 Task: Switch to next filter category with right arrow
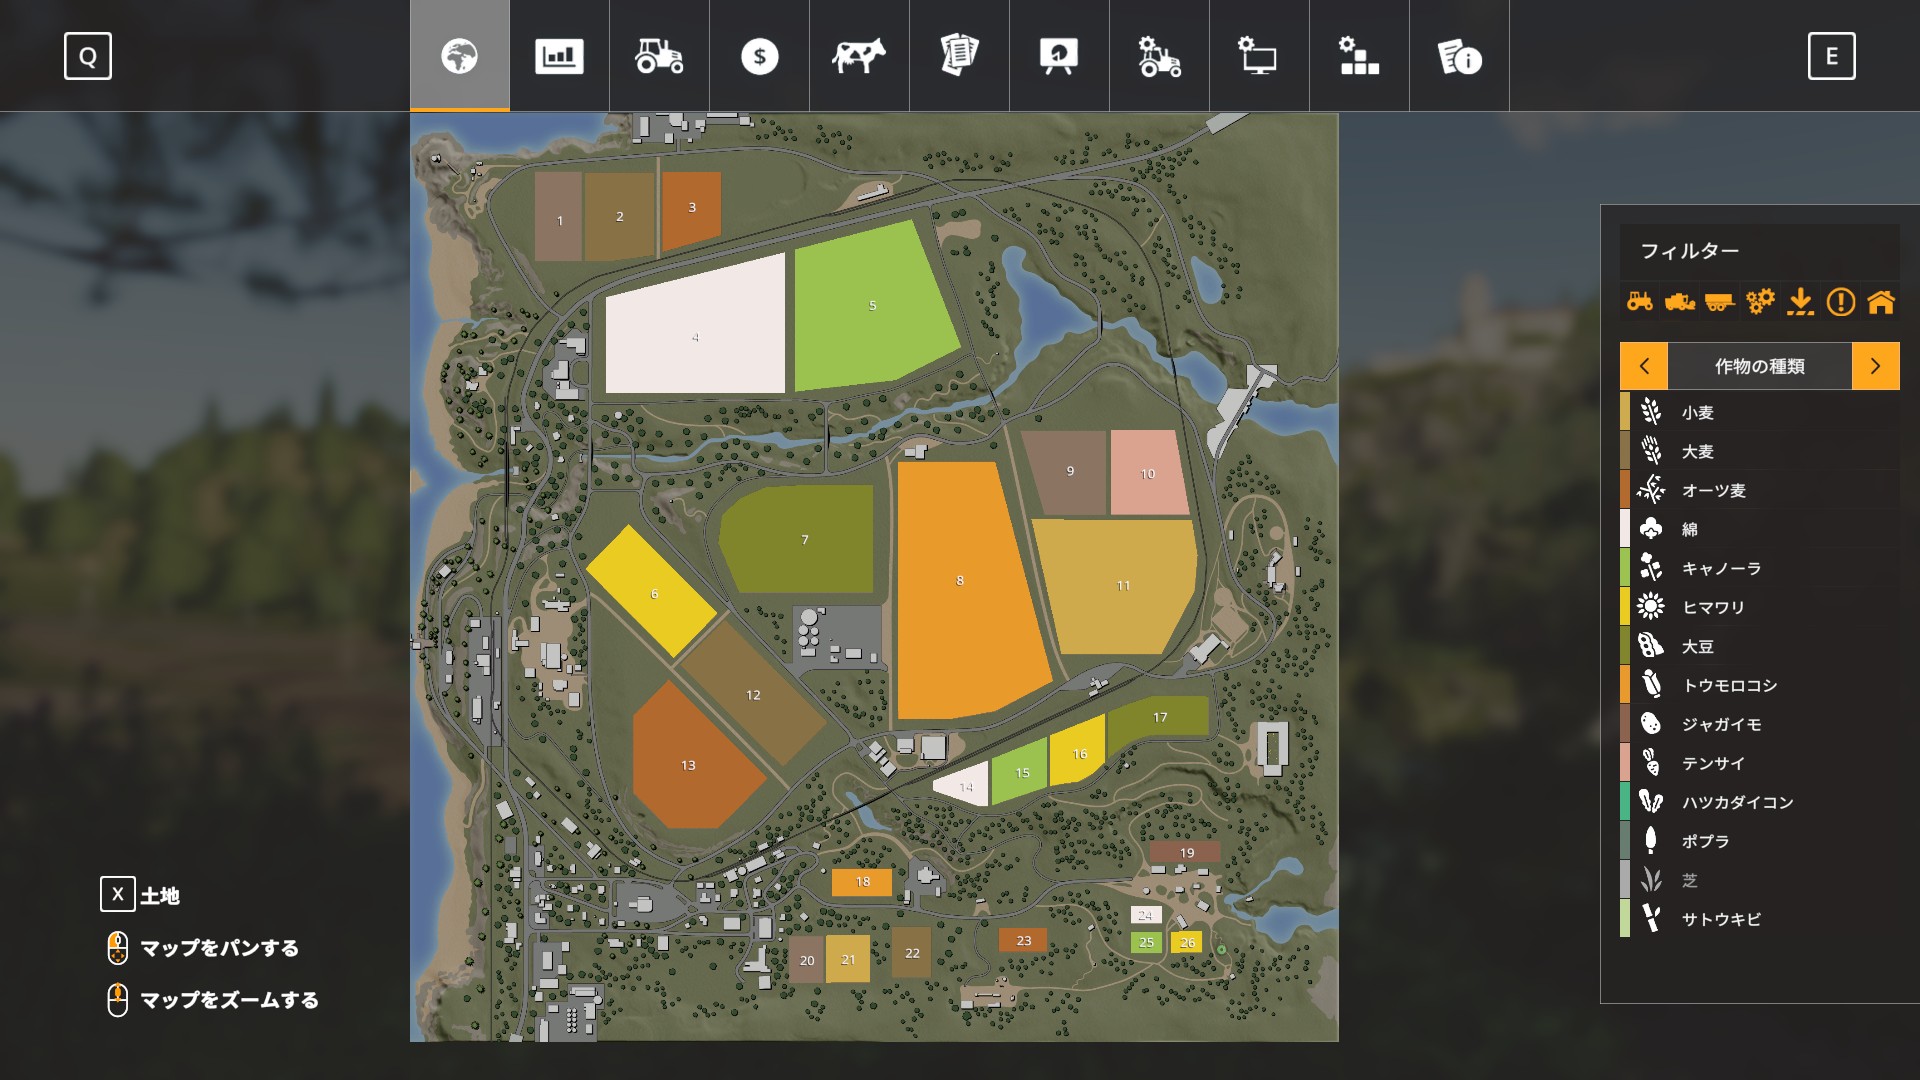pos(1875,366)
